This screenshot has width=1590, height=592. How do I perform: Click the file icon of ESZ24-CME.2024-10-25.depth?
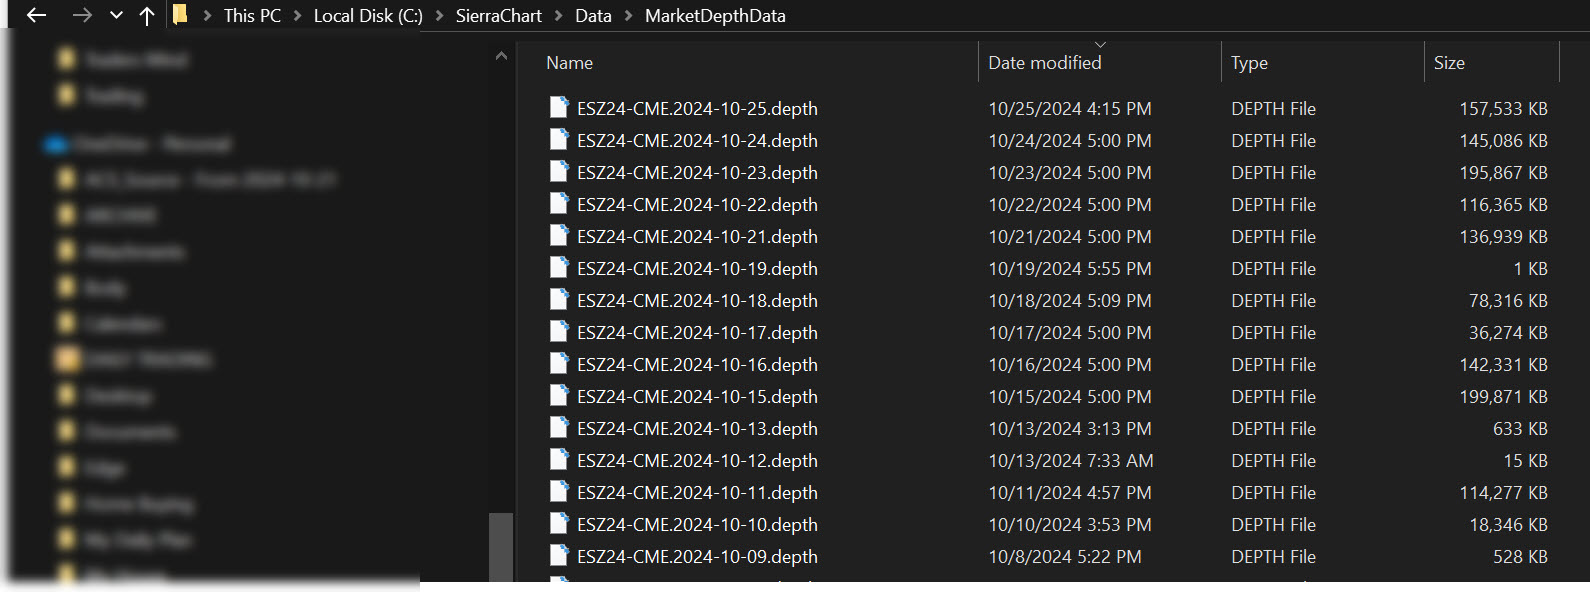[x=559, y=108]
